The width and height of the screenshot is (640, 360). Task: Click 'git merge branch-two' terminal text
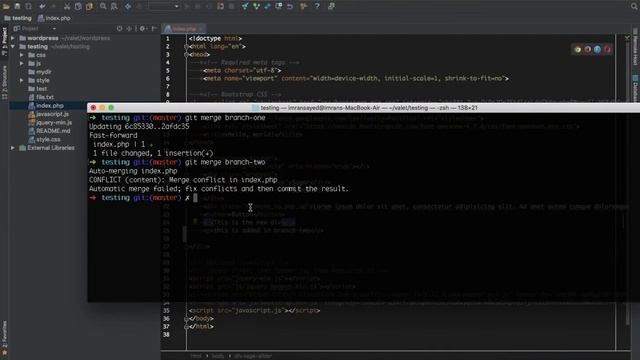225,162
